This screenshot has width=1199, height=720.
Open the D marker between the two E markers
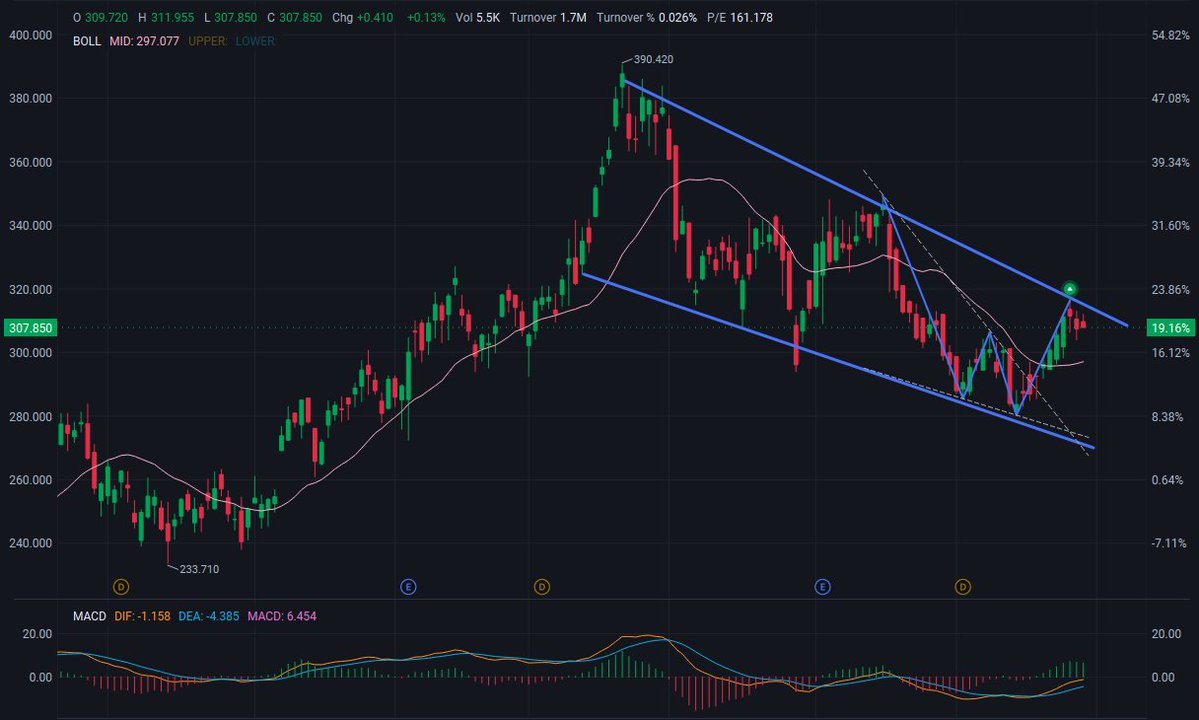(x=541, y=587)
